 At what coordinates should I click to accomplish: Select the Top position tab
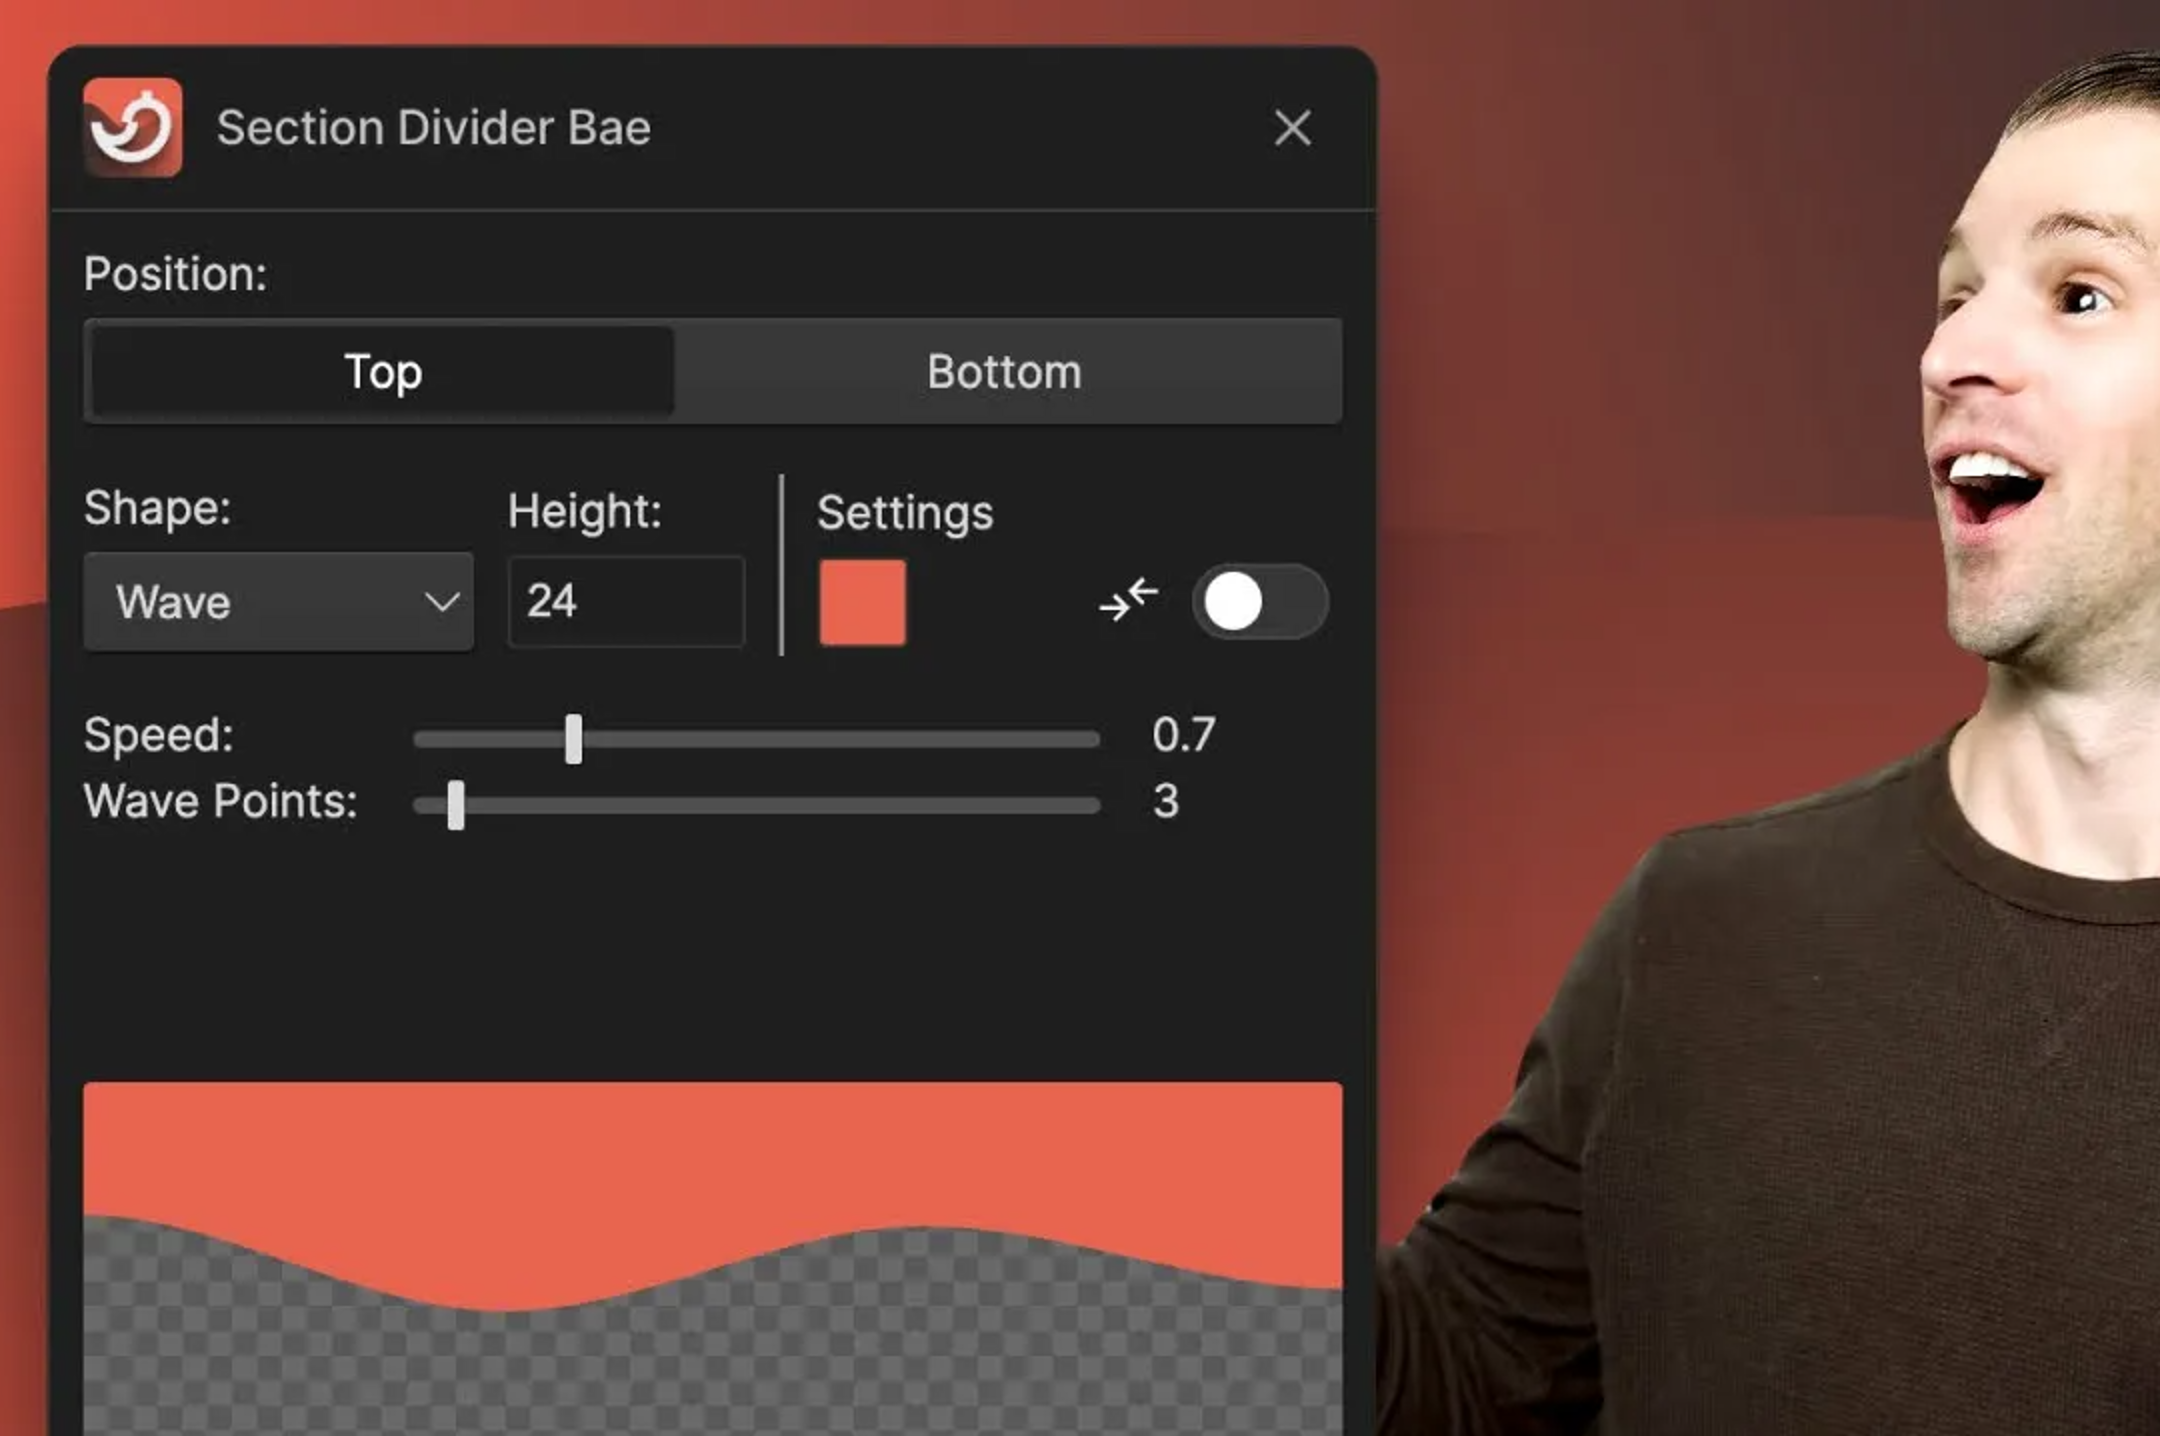coord(383,372)
